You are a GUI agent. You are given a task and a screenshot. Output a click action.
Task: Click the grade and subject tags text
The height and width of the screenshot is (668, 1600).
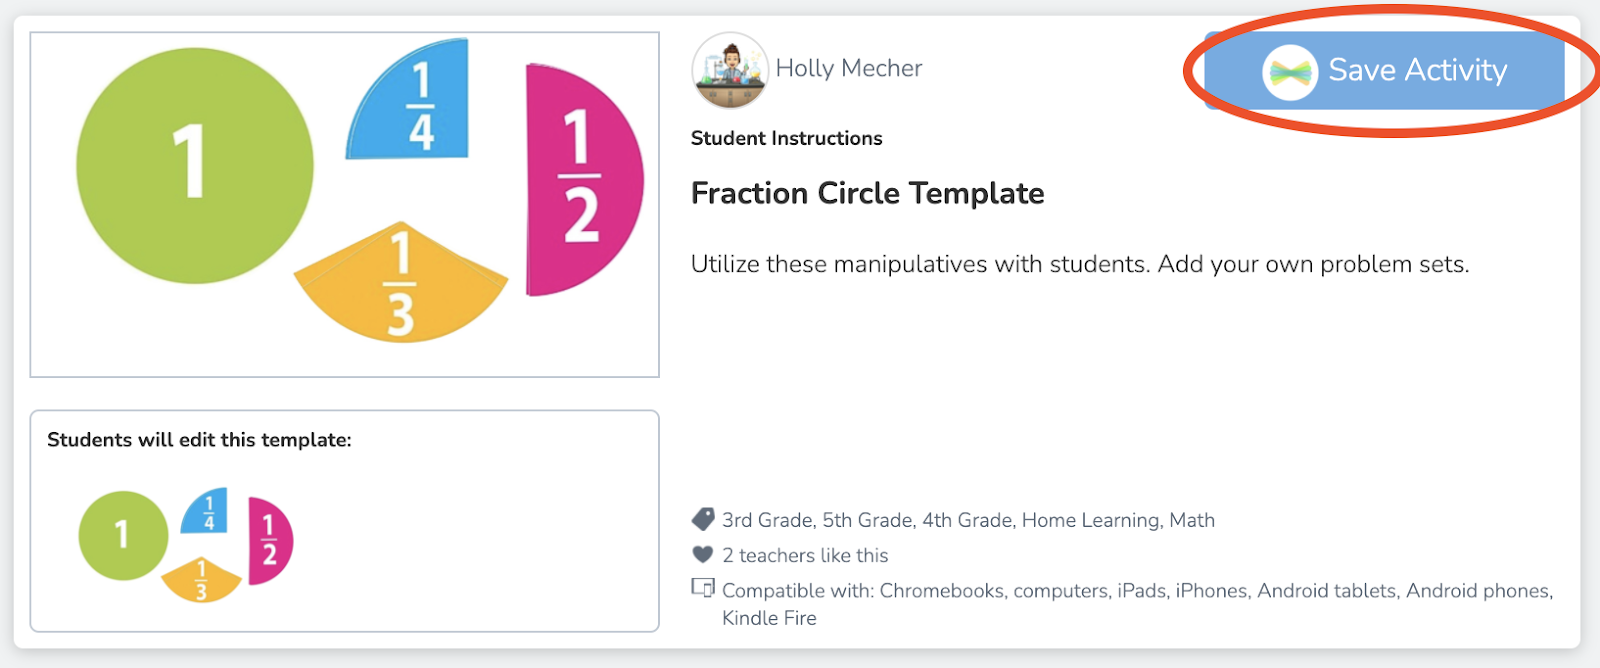pos(968,520)
